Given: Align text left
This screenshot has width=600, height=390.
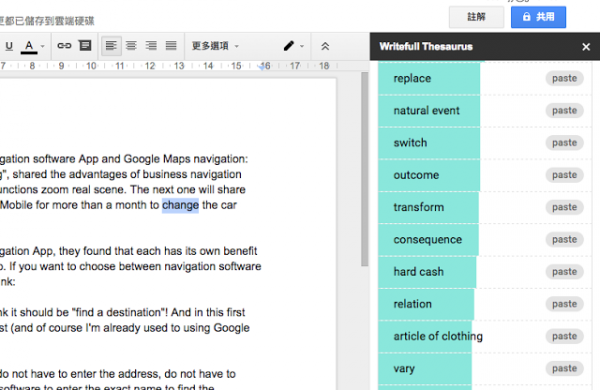Looking at the screenshot, I should coord(111,46).
